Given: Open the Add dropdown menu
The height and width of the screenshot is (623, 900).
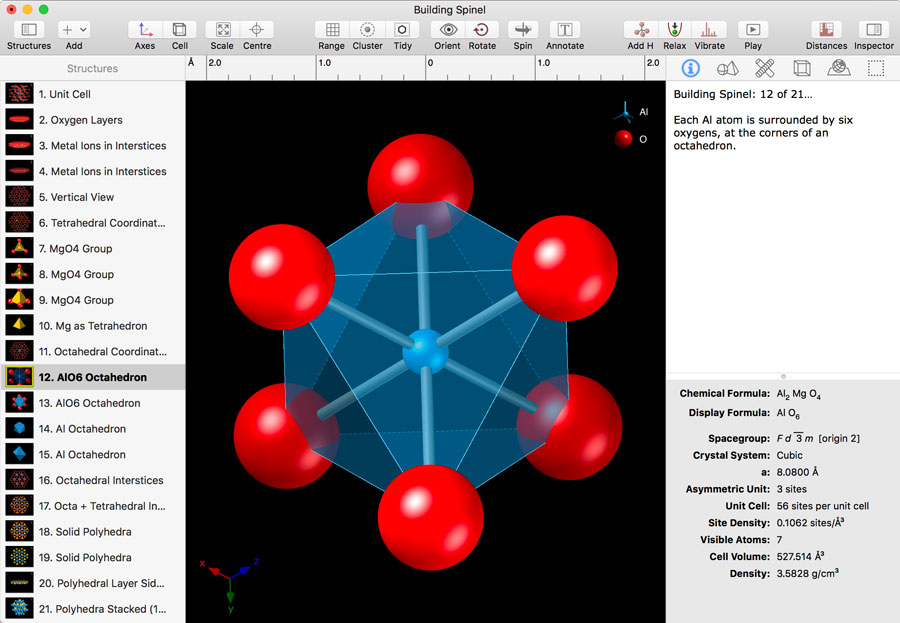Looking at the screenshot, I should click(x=74, y=30).
